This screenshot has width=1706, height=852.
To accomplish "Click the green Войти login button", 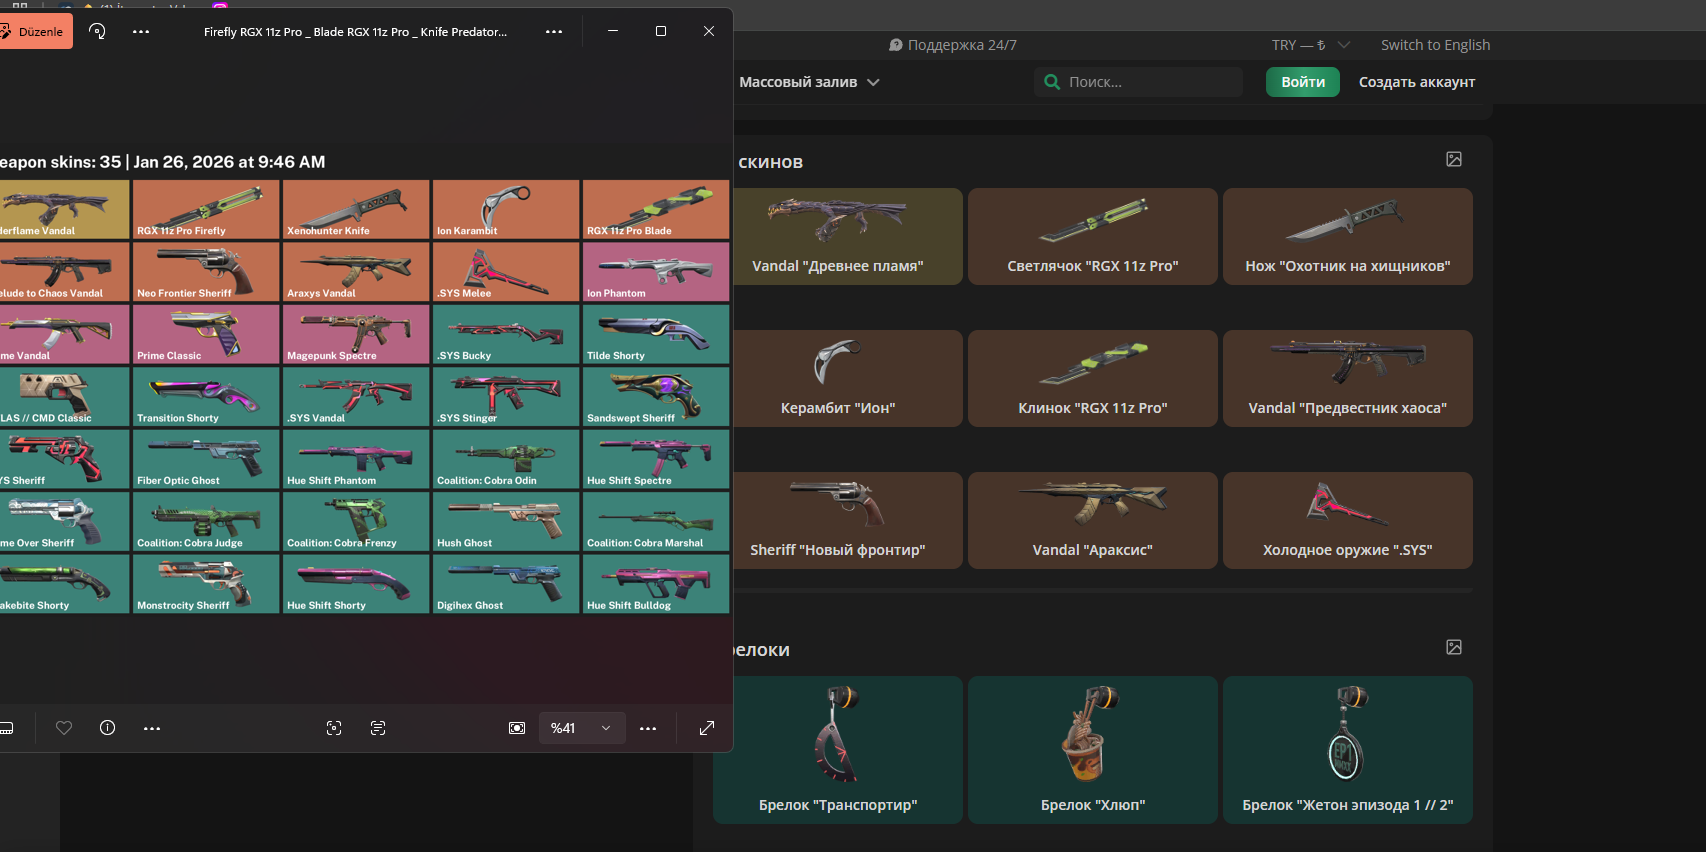I will (1303, 82).
